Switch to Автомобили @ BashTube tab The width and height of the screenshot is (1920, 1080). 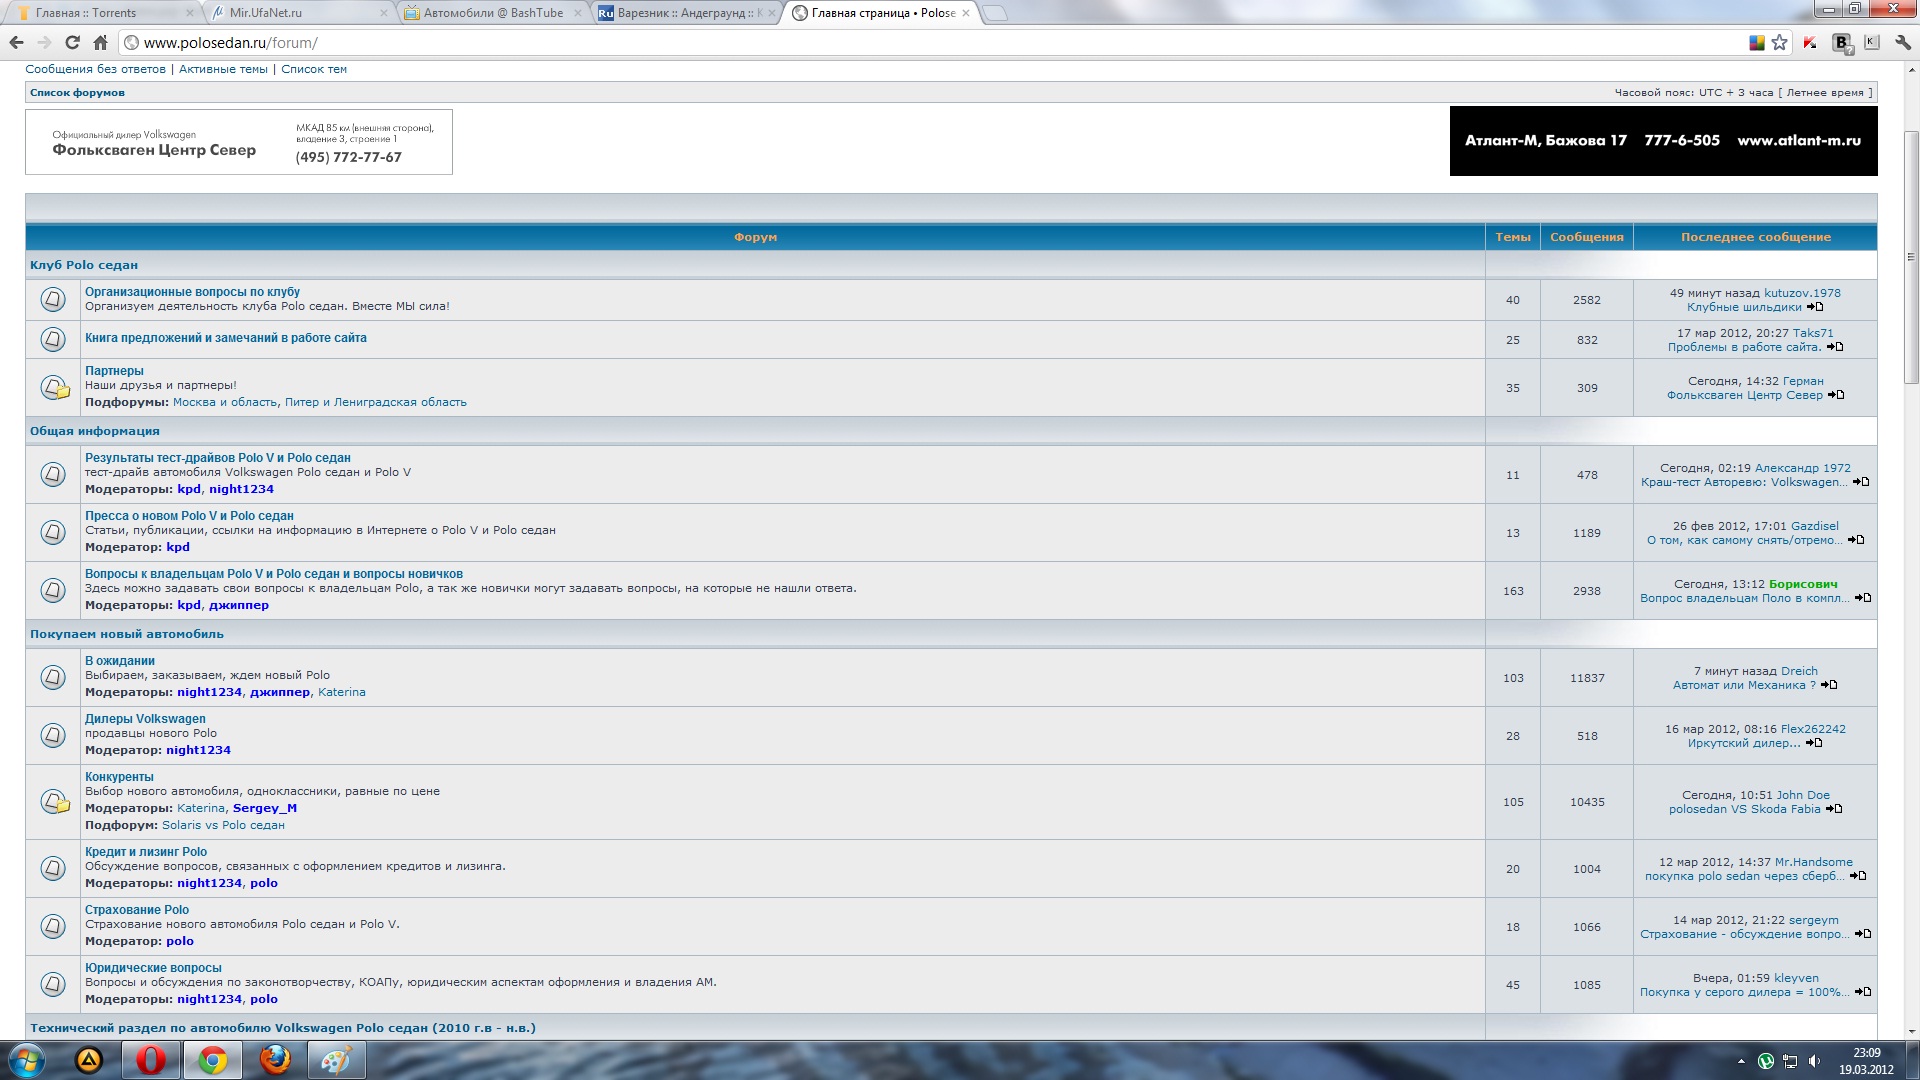click(x=493, y=13)
